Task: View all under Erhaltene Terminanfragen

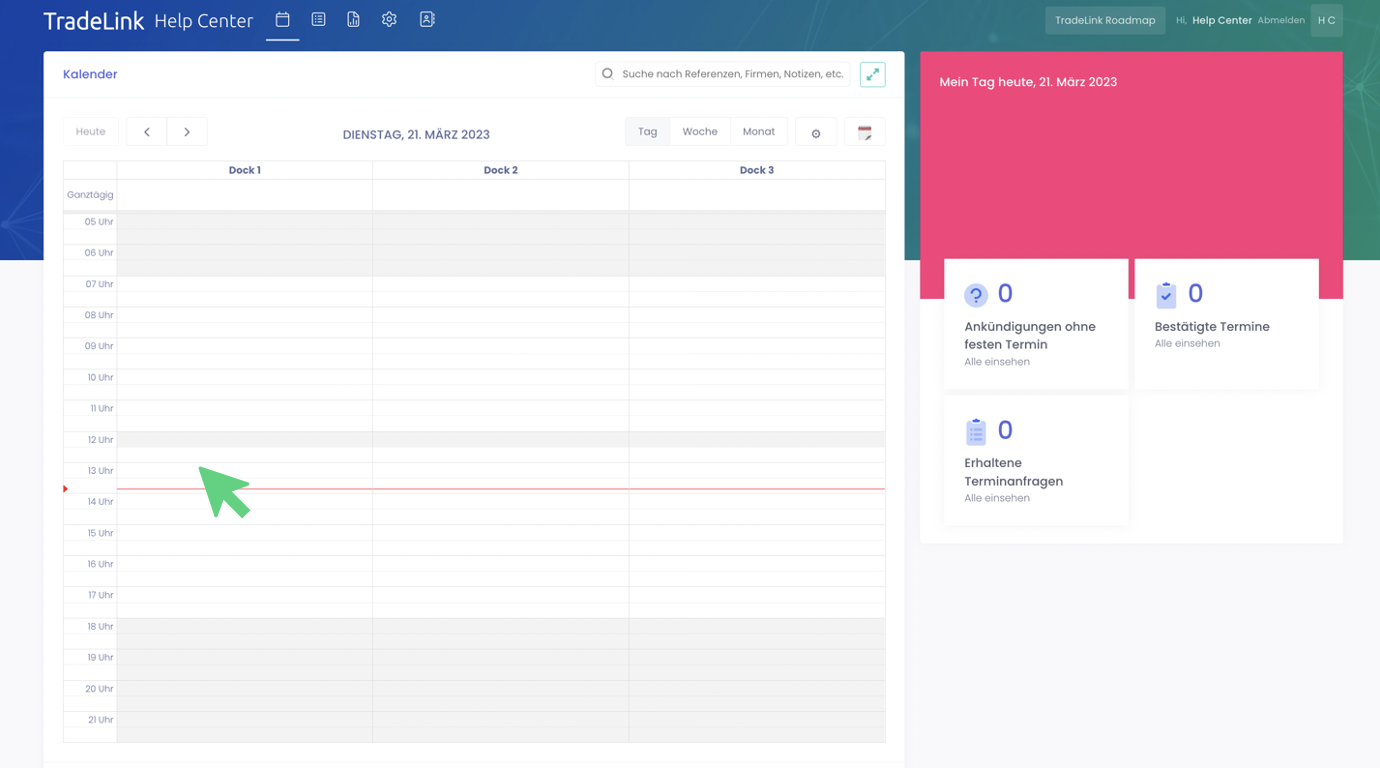Action: (997, 498)
